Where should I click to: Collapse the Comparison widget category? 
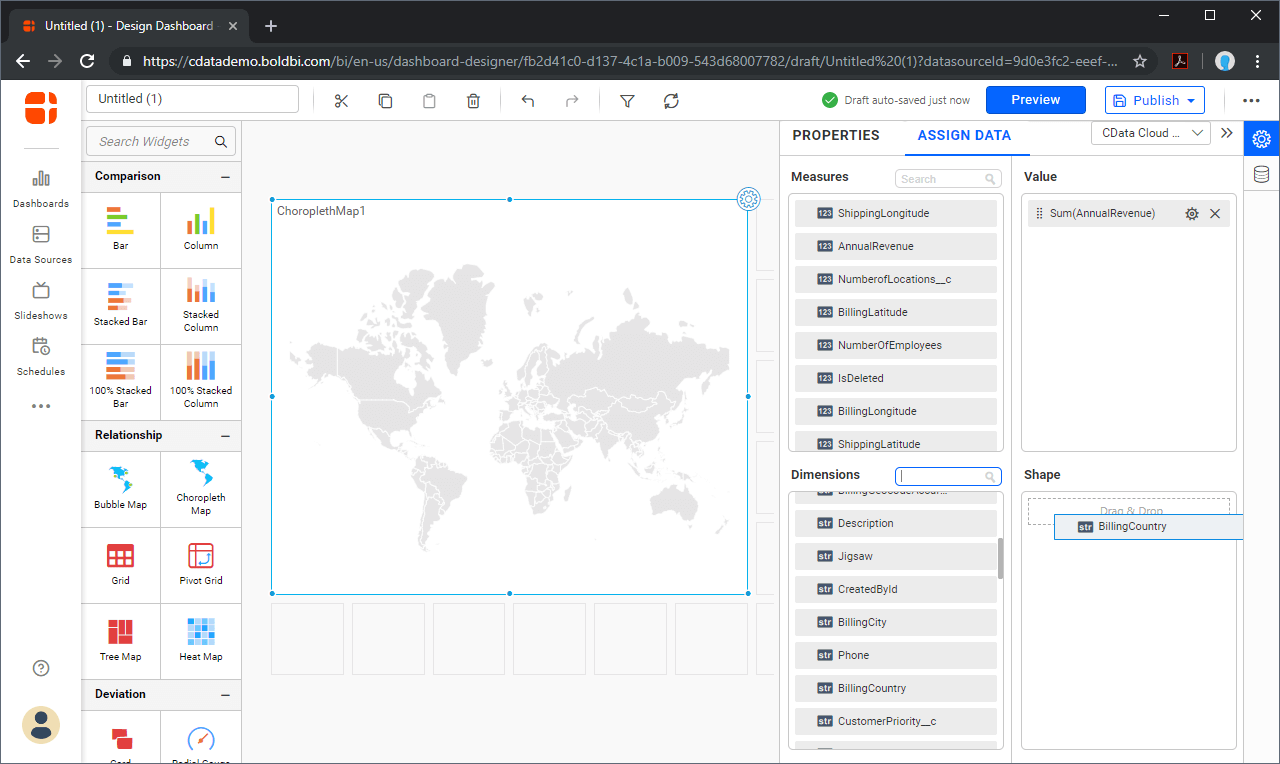tap(226, 177)
